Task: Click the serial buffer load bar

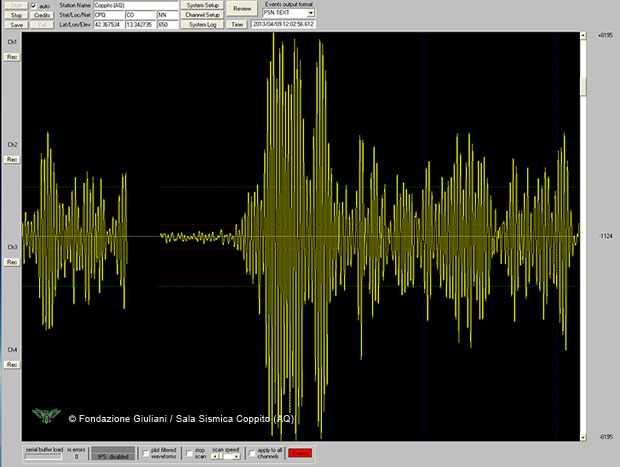Action: click(x=43, y=456)
